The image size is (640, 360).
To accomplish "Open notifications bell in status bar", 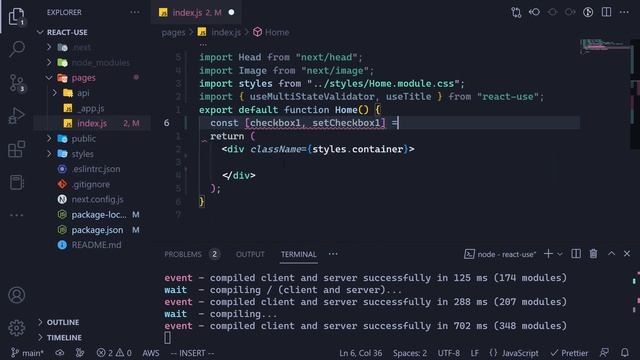I will [x=624, y=353].
